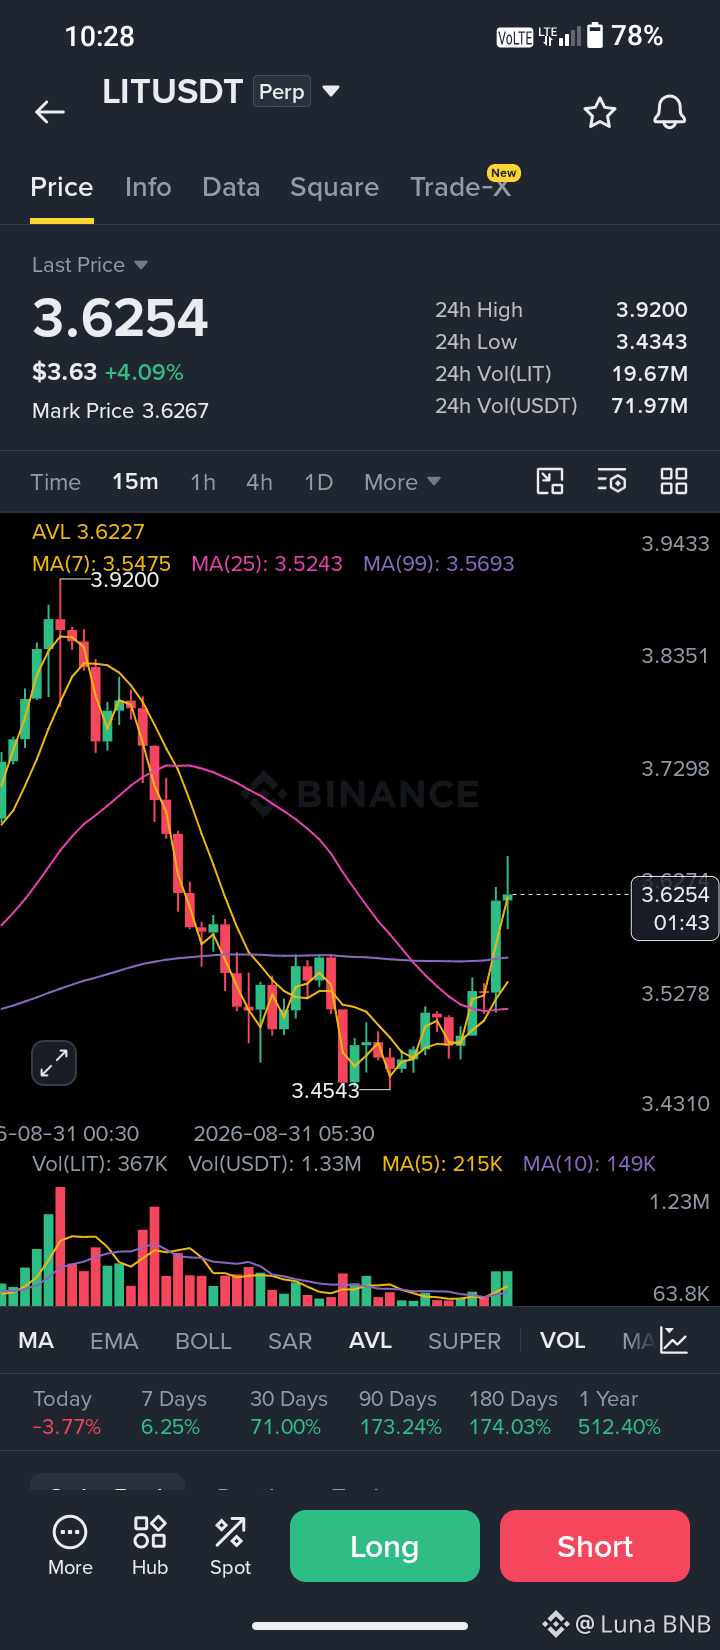Open the More menu icon
The image size is (720, 1650).
click(70, 1545)
